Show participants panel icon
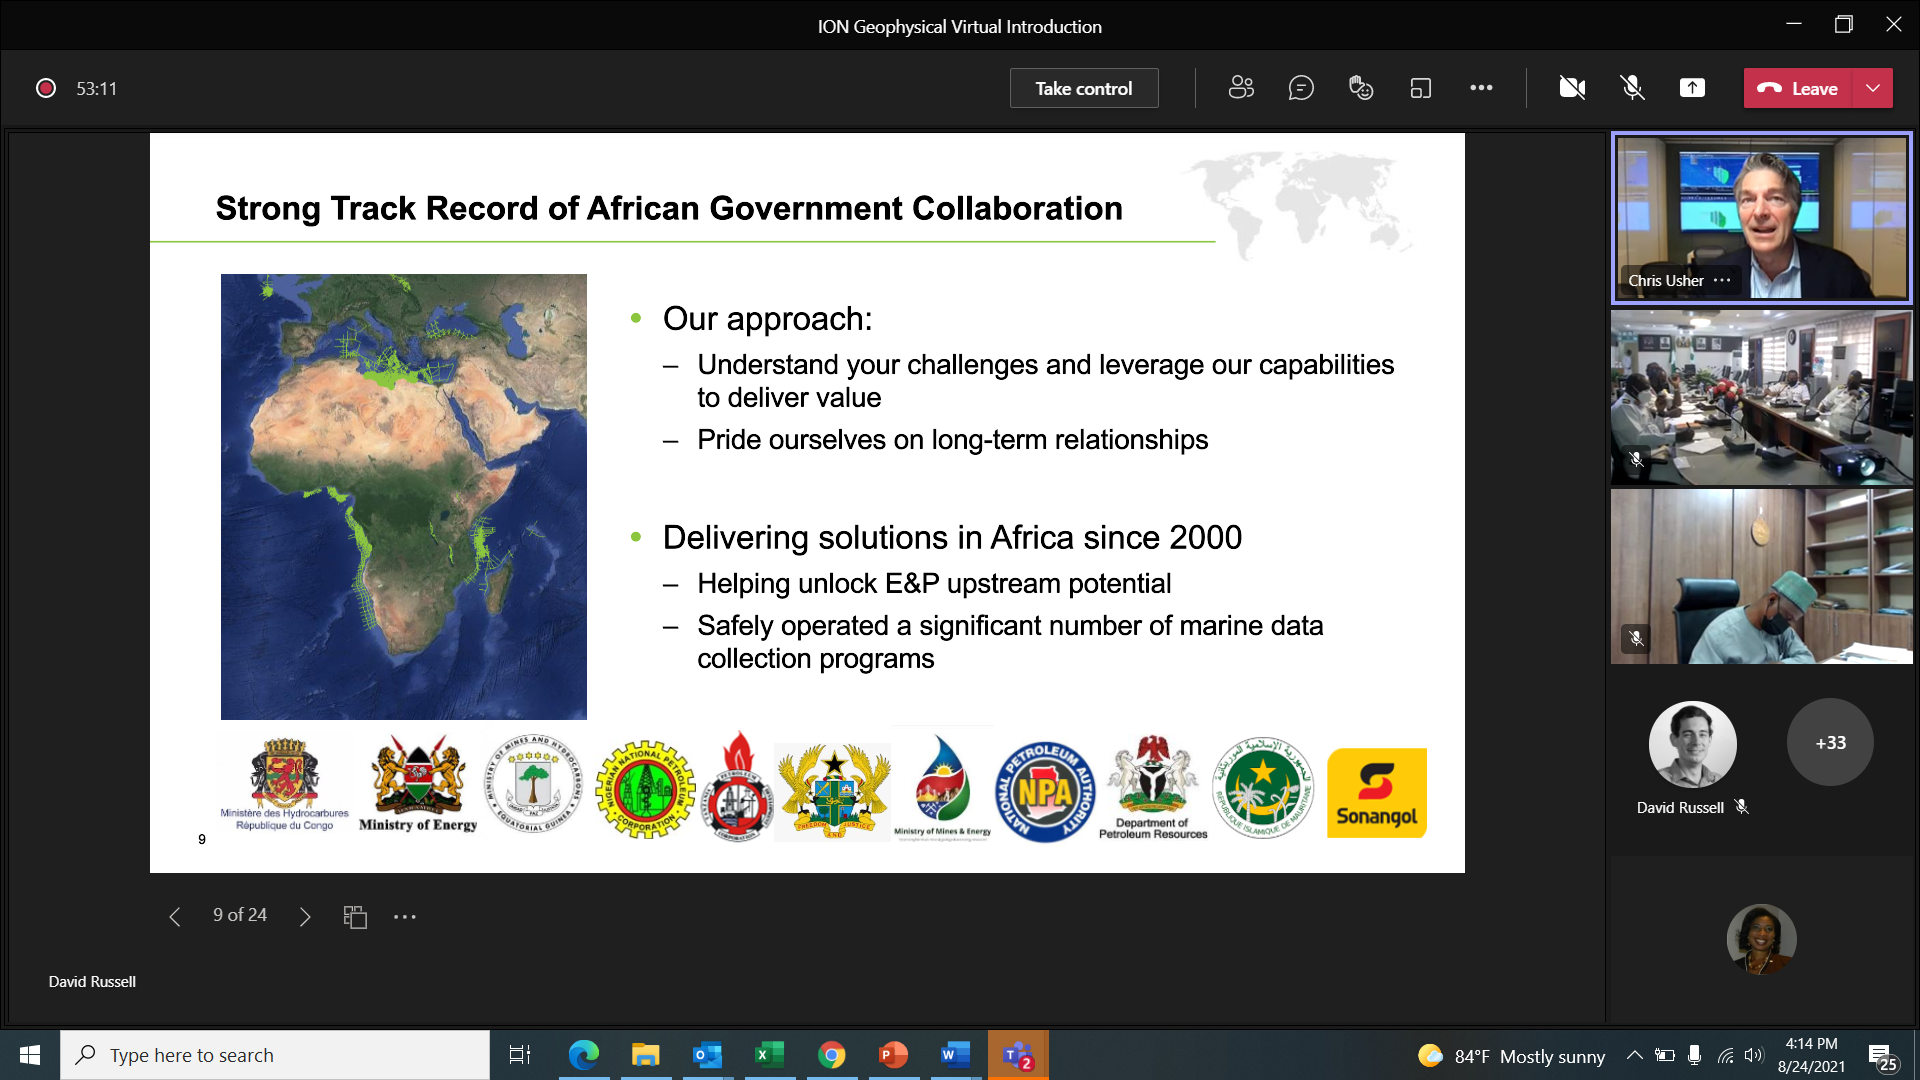 pos(1241,88)
